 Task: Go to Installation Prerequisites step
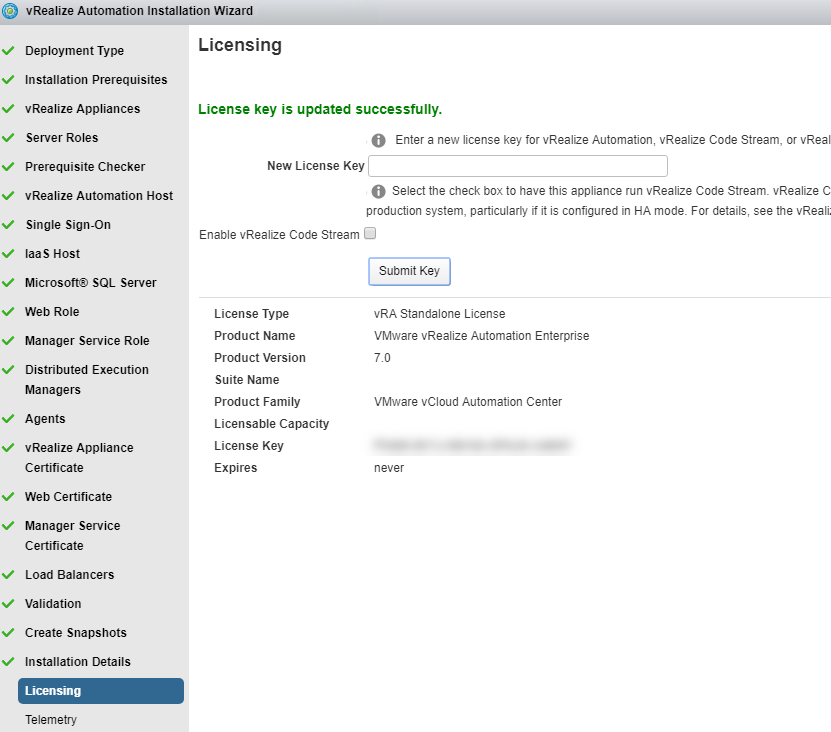[96, 80]
